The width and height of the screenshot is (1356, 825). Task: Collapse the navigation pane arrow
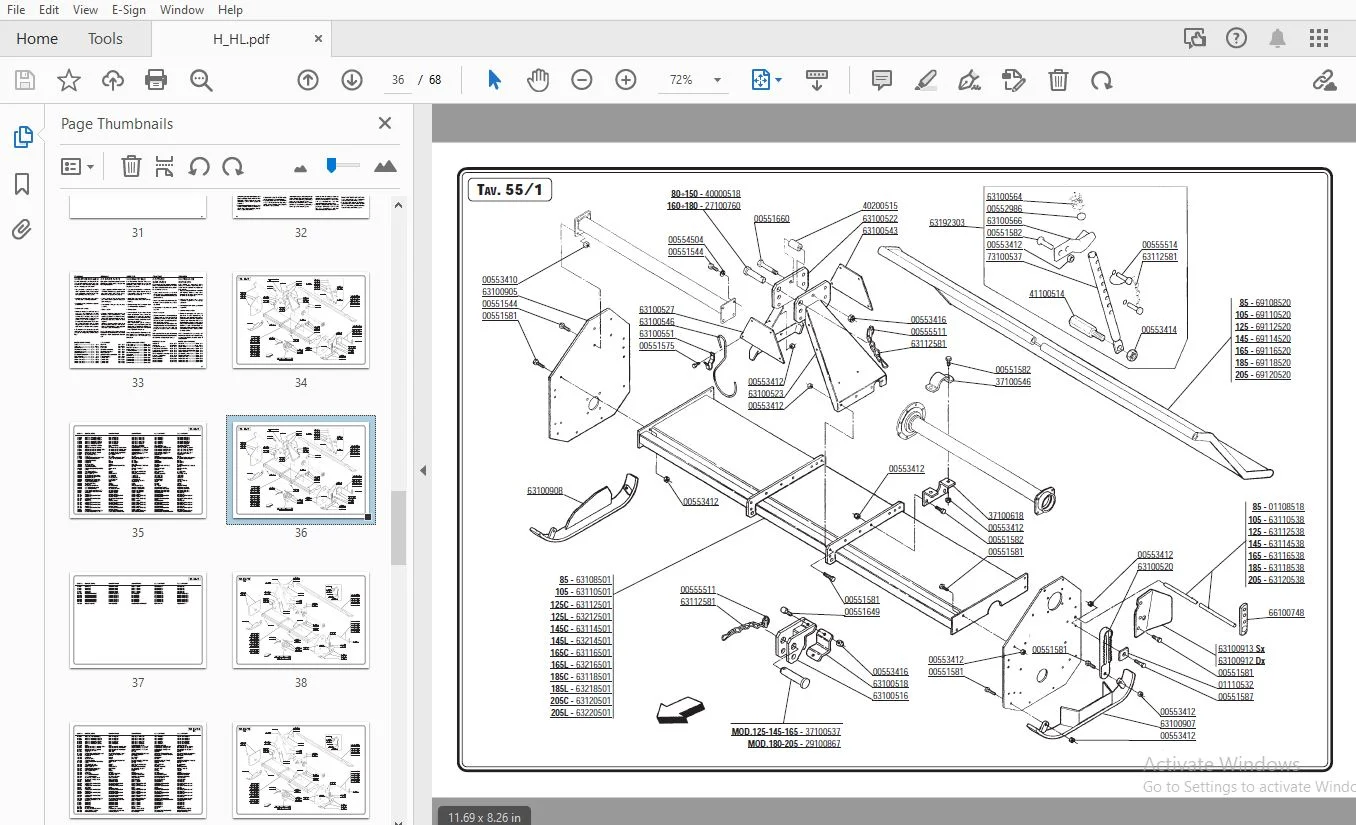point(423,470)
